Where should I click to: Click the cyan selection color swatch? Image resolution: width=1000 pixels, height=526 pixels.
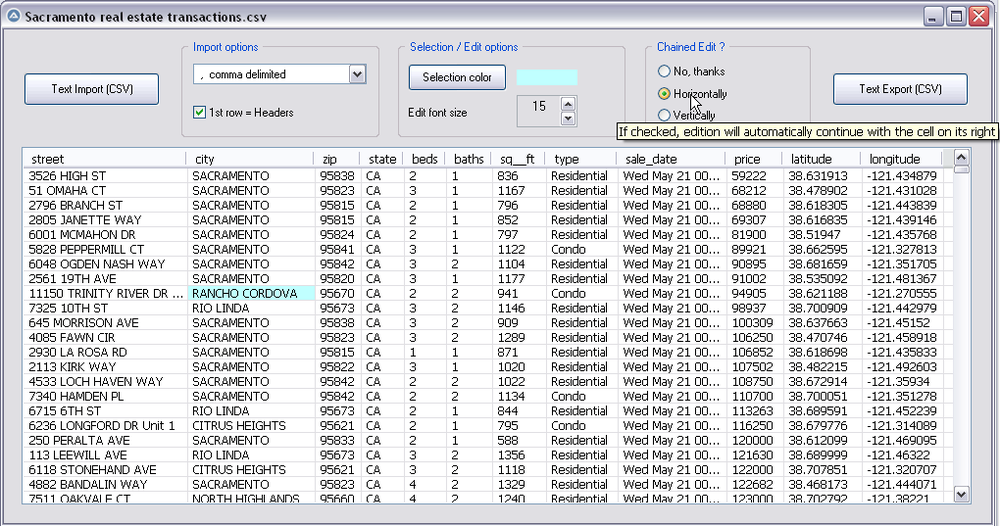546,77
